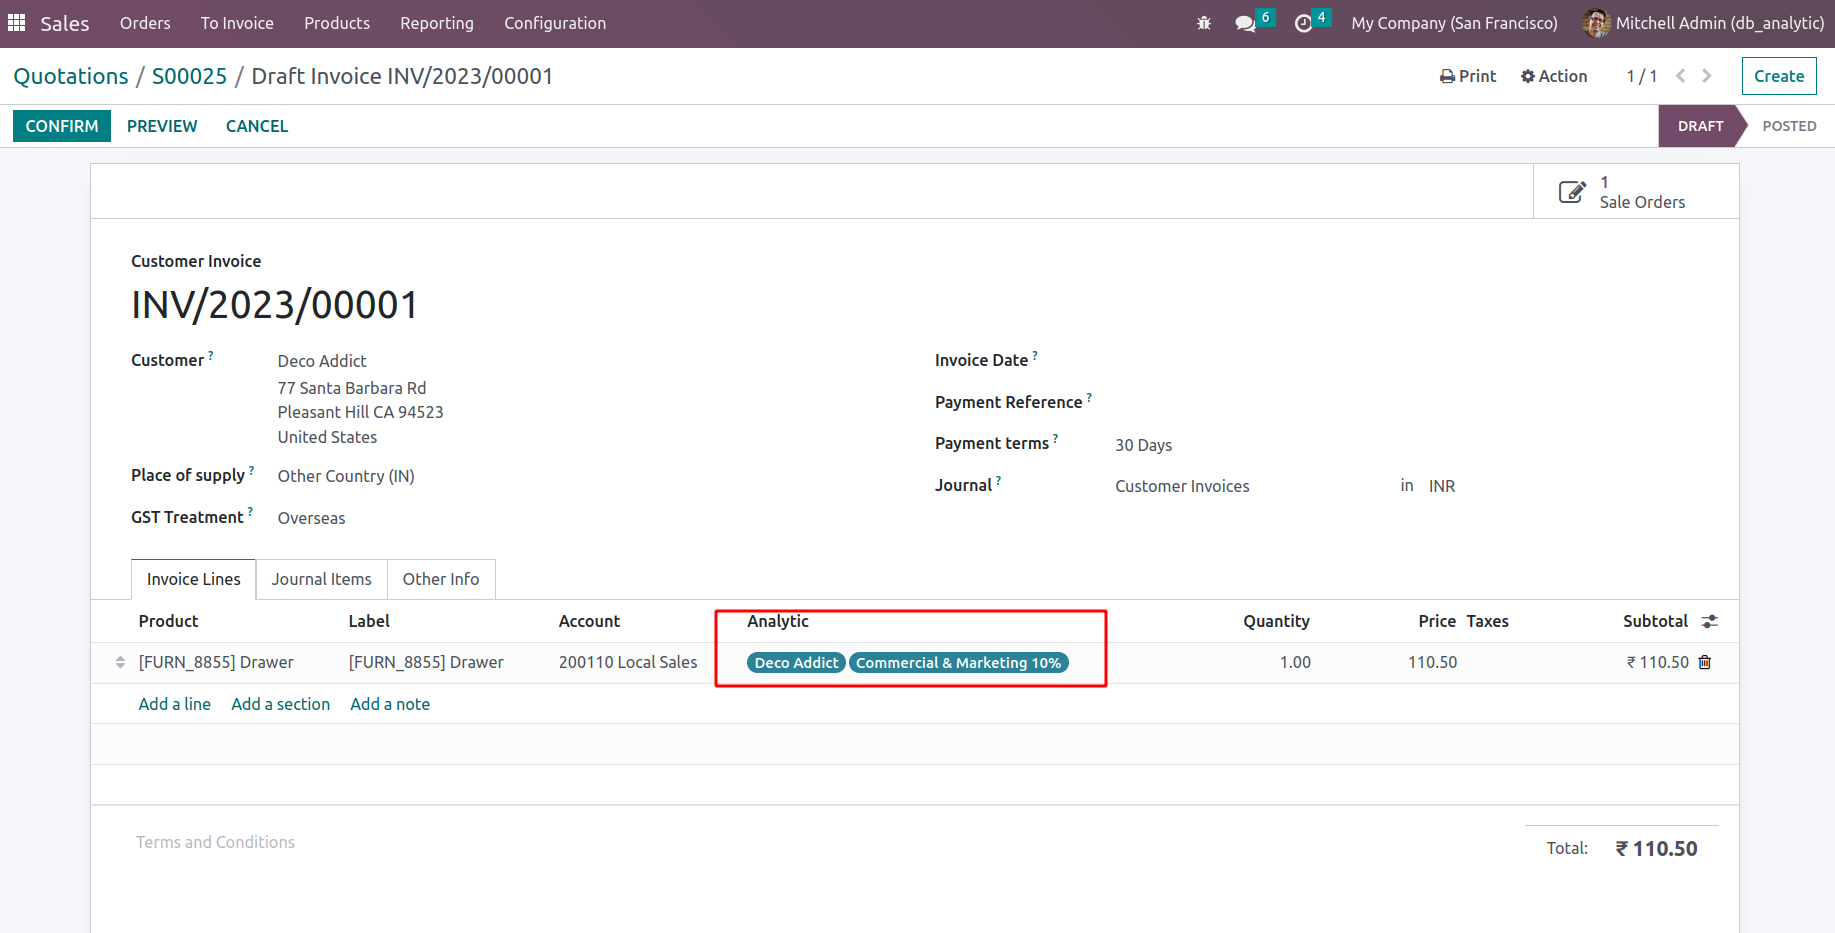The width and height of the screenshot is (1835, 933).
Task: Open My Company (San Francisco) switcher
Action: [1454, 23]
